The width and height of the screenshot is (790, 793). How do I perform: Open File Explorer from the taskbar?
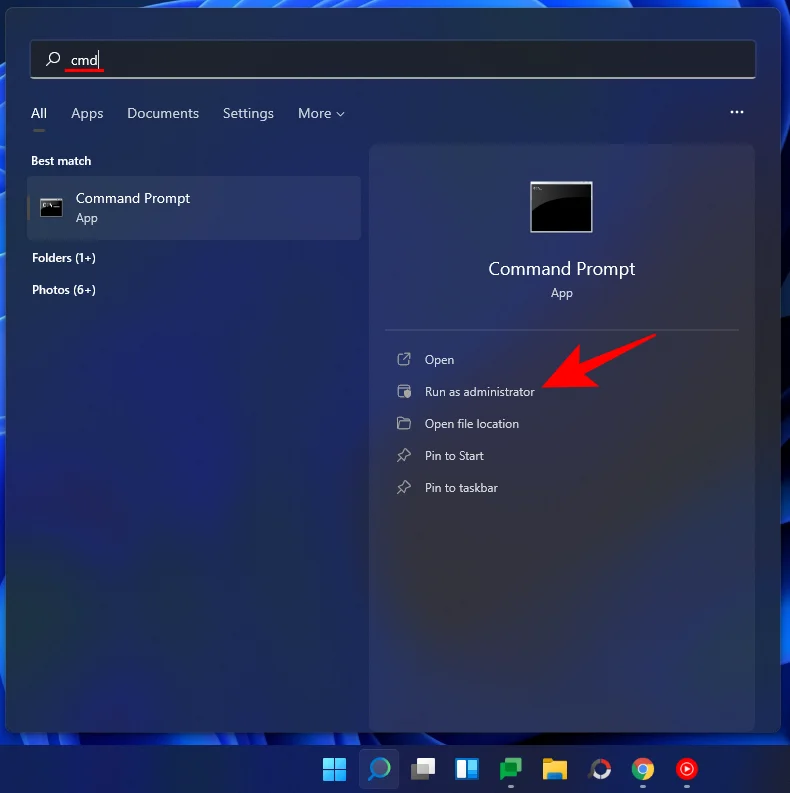tap(555, 769)
